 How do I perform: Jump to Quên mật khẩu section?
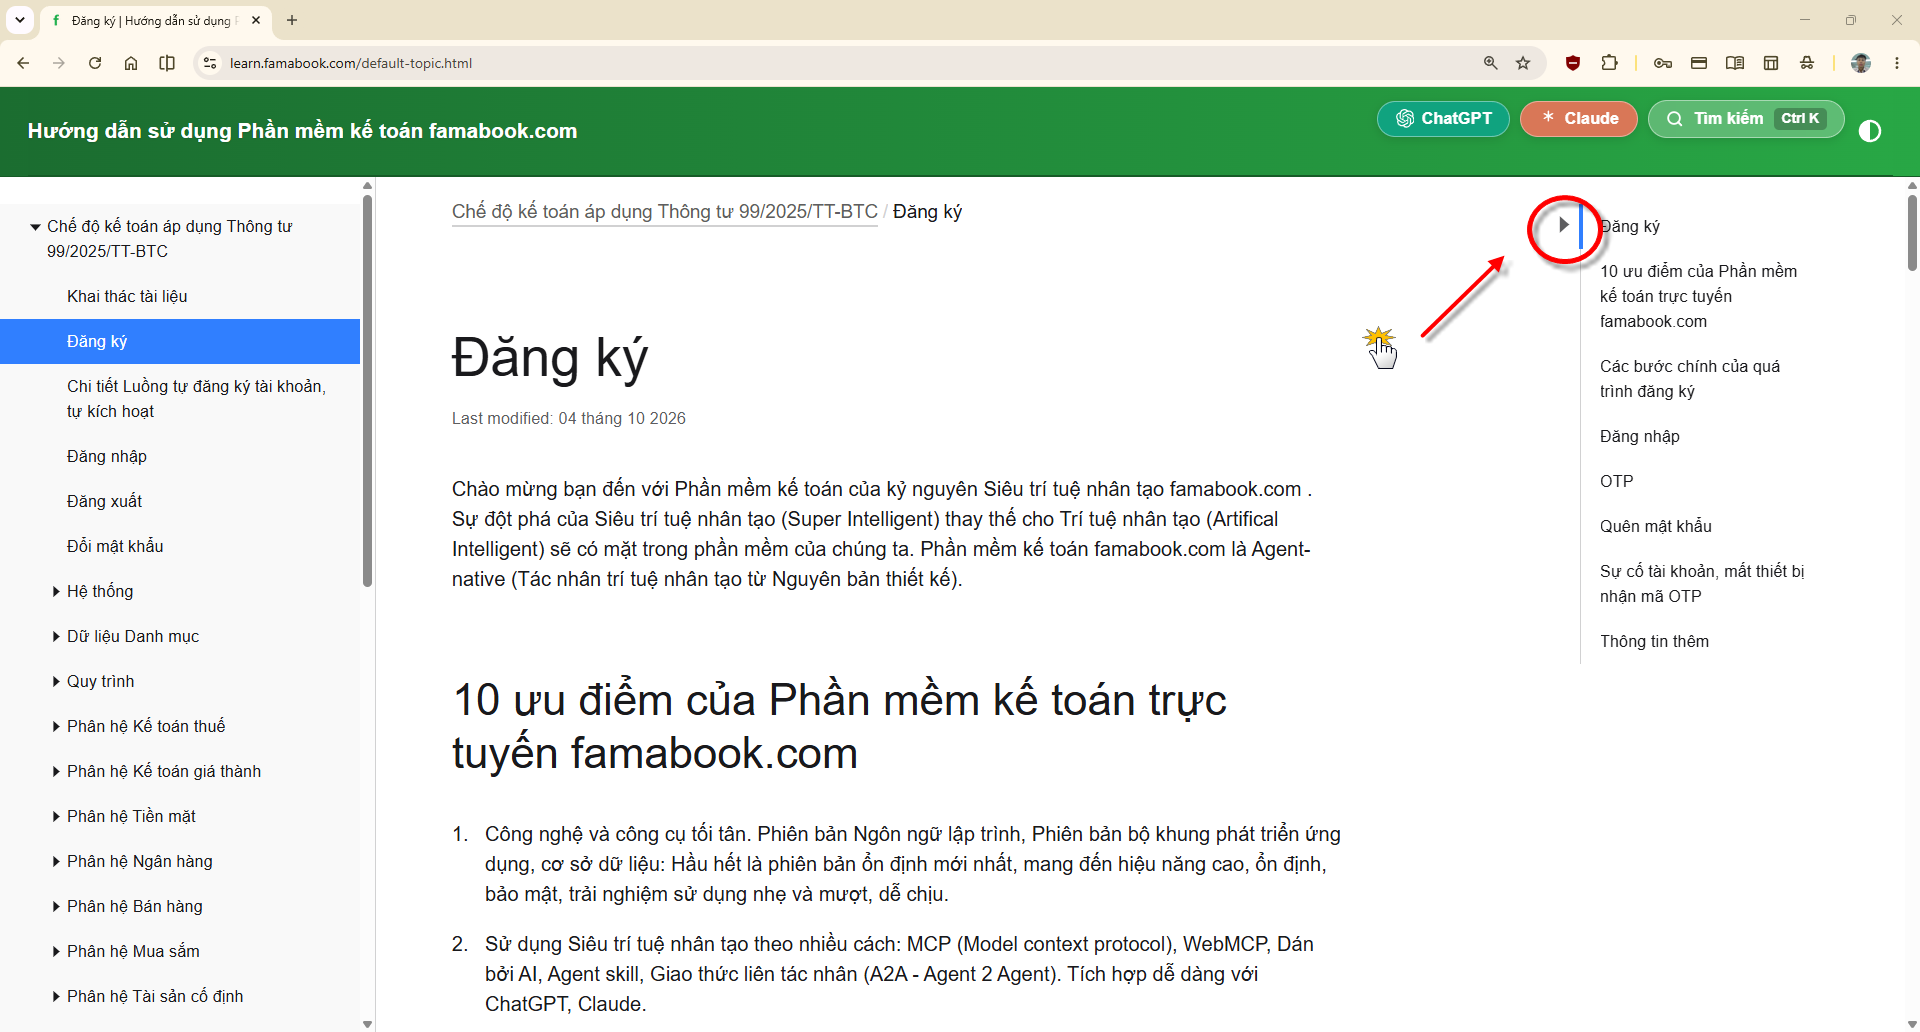pyautogui.click(x=1656, y=526)
